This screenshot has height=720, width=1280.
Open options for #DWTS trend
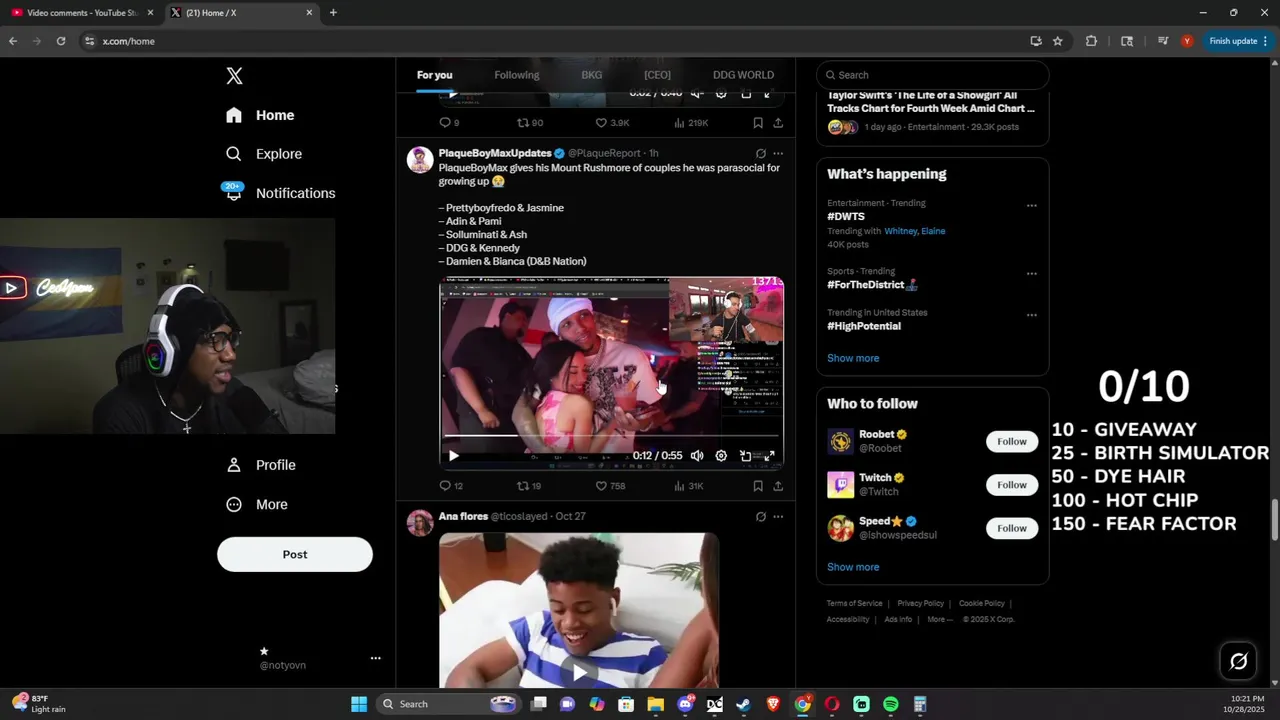pos(1031,206)
